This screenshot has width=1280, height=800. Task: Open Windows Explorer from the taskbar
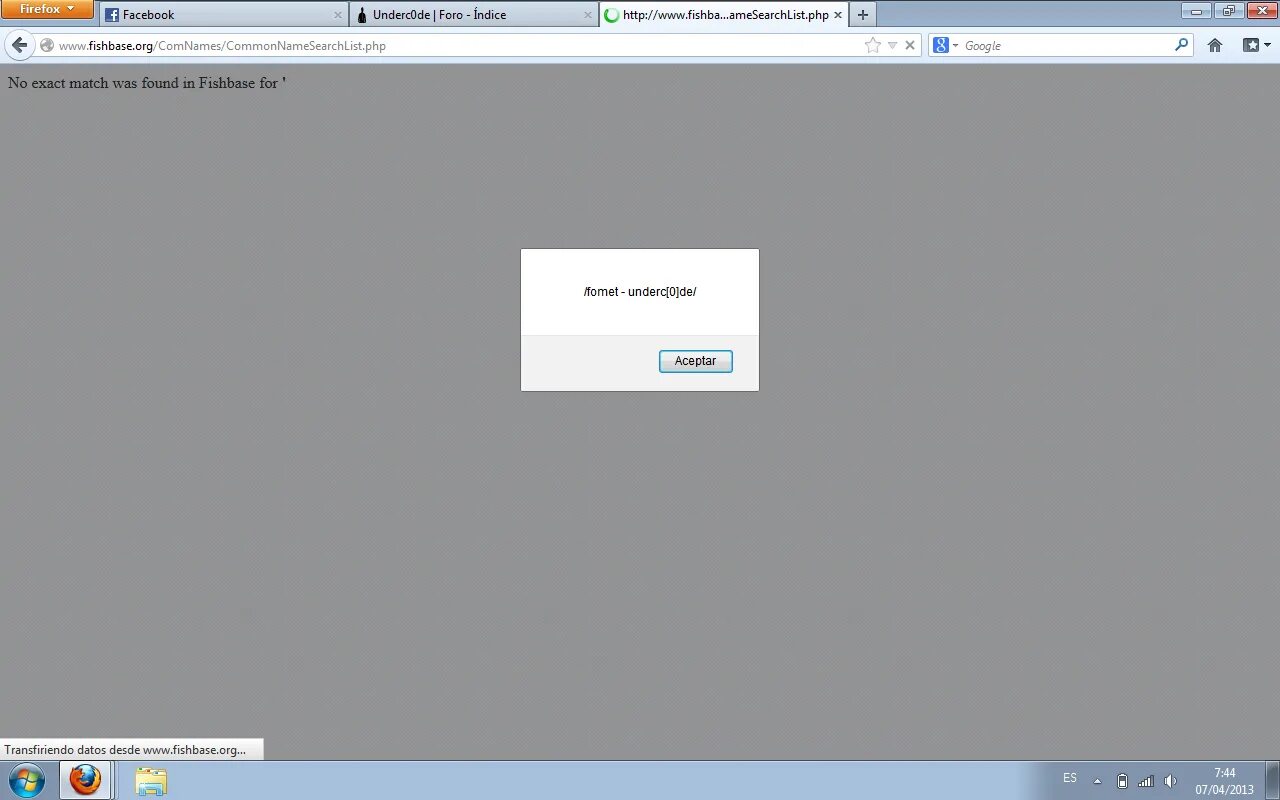(151, 780)
